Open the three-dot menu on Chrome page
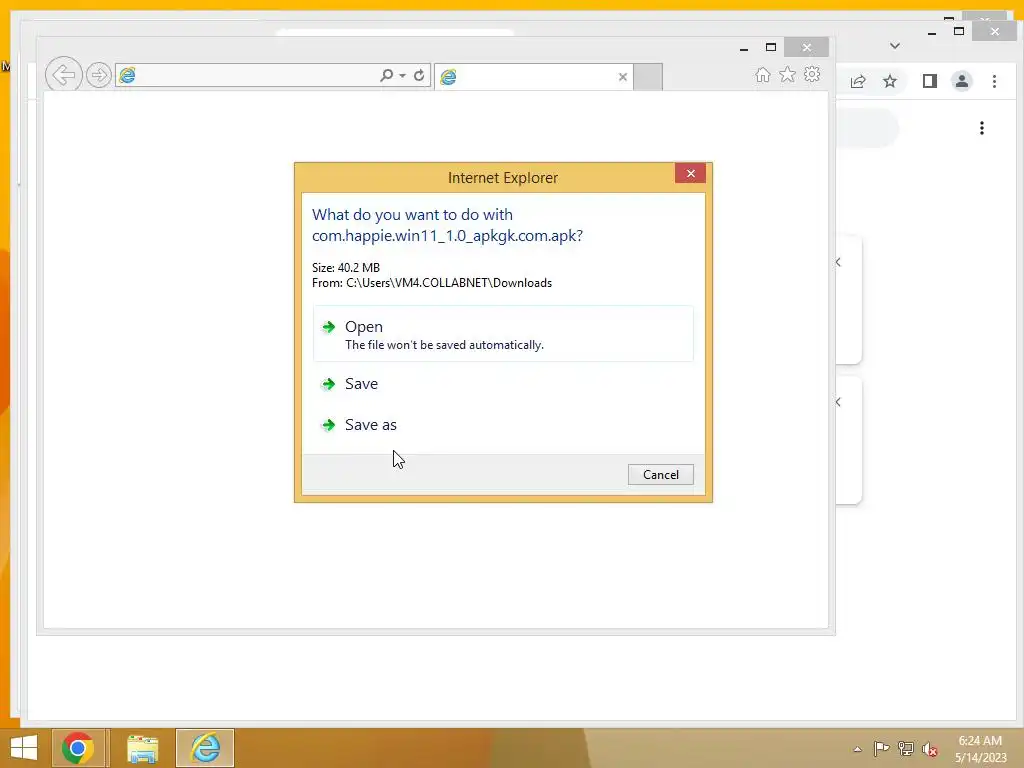The image size is (1024, 768). [982, 128]
